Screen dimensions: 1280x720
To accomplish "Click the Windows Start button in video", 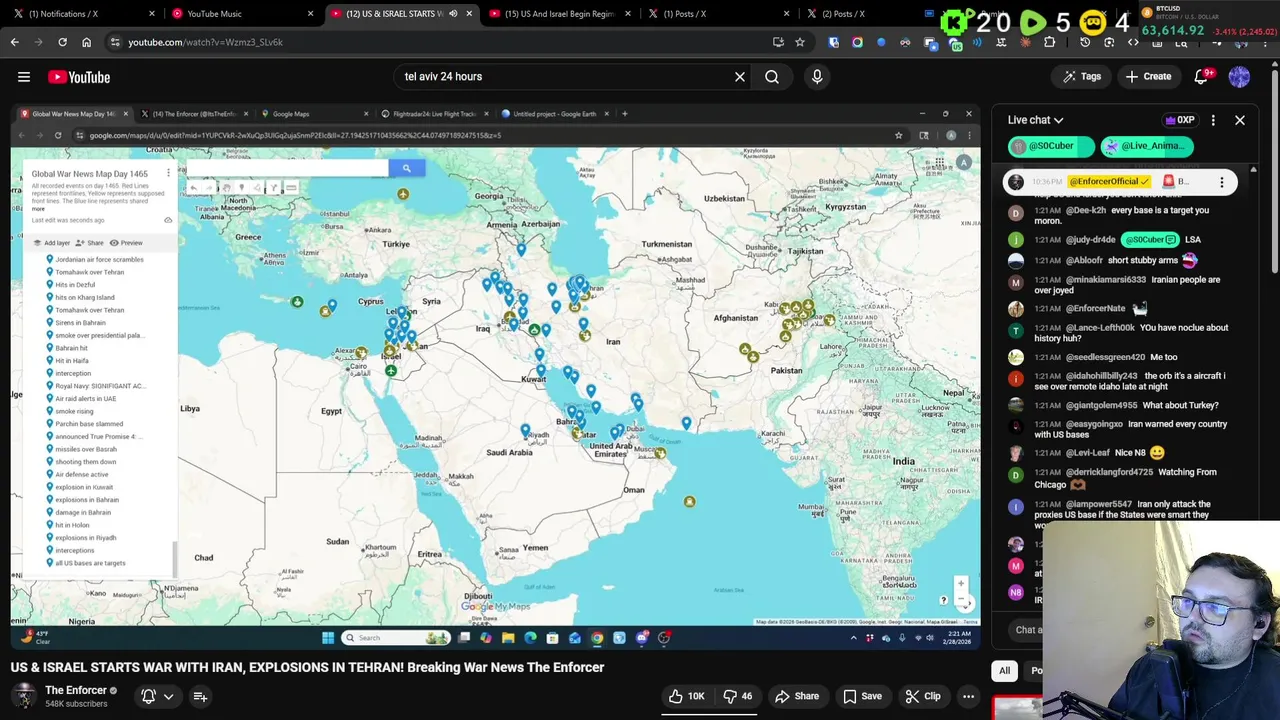I will [x=328, y=638].
